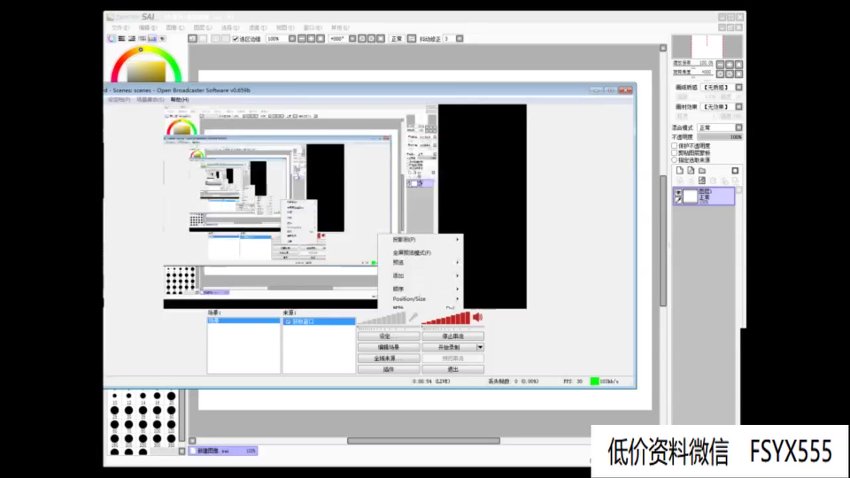Click the OBS 插件 button
The width and height of the screenshot is (850, 478).
click(x=388, y=369)
